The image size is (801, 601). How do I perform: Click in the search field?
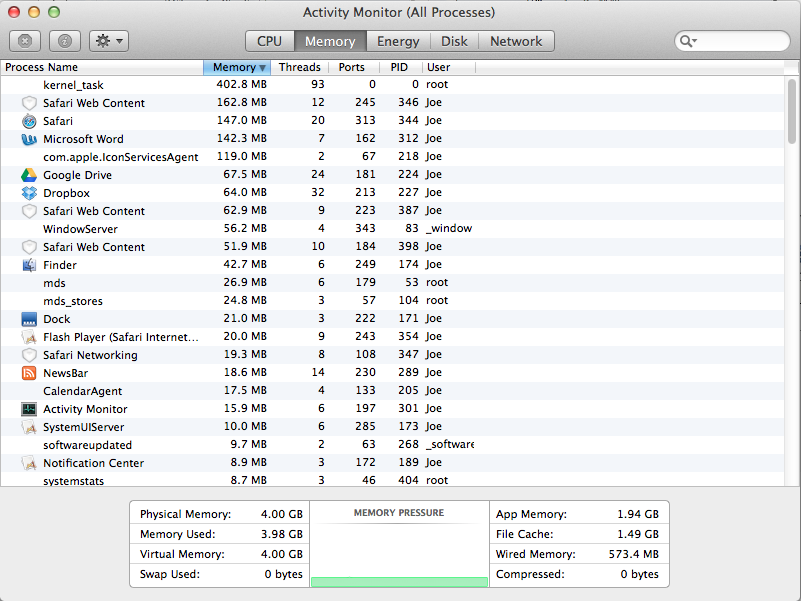click(733, 41)
